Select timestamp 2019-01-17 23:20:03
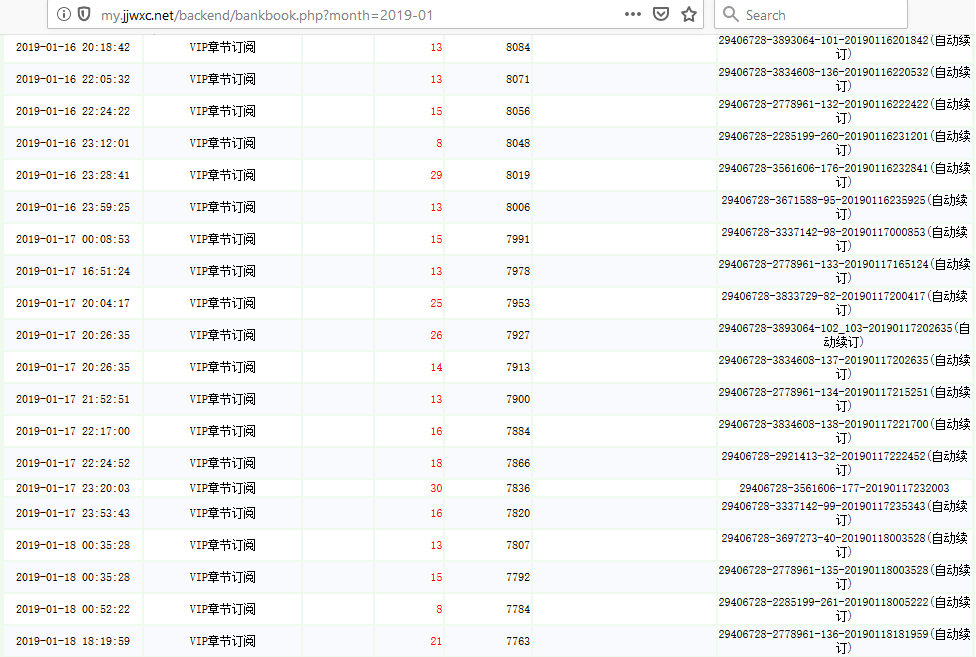 pos(73,488)
